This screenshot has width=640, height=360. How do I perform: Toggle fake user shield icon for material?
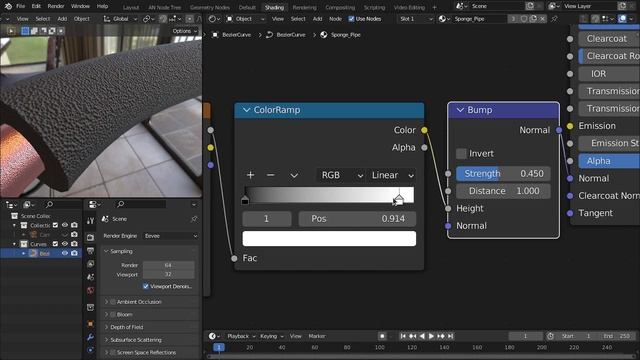click(x=524, y=19)
